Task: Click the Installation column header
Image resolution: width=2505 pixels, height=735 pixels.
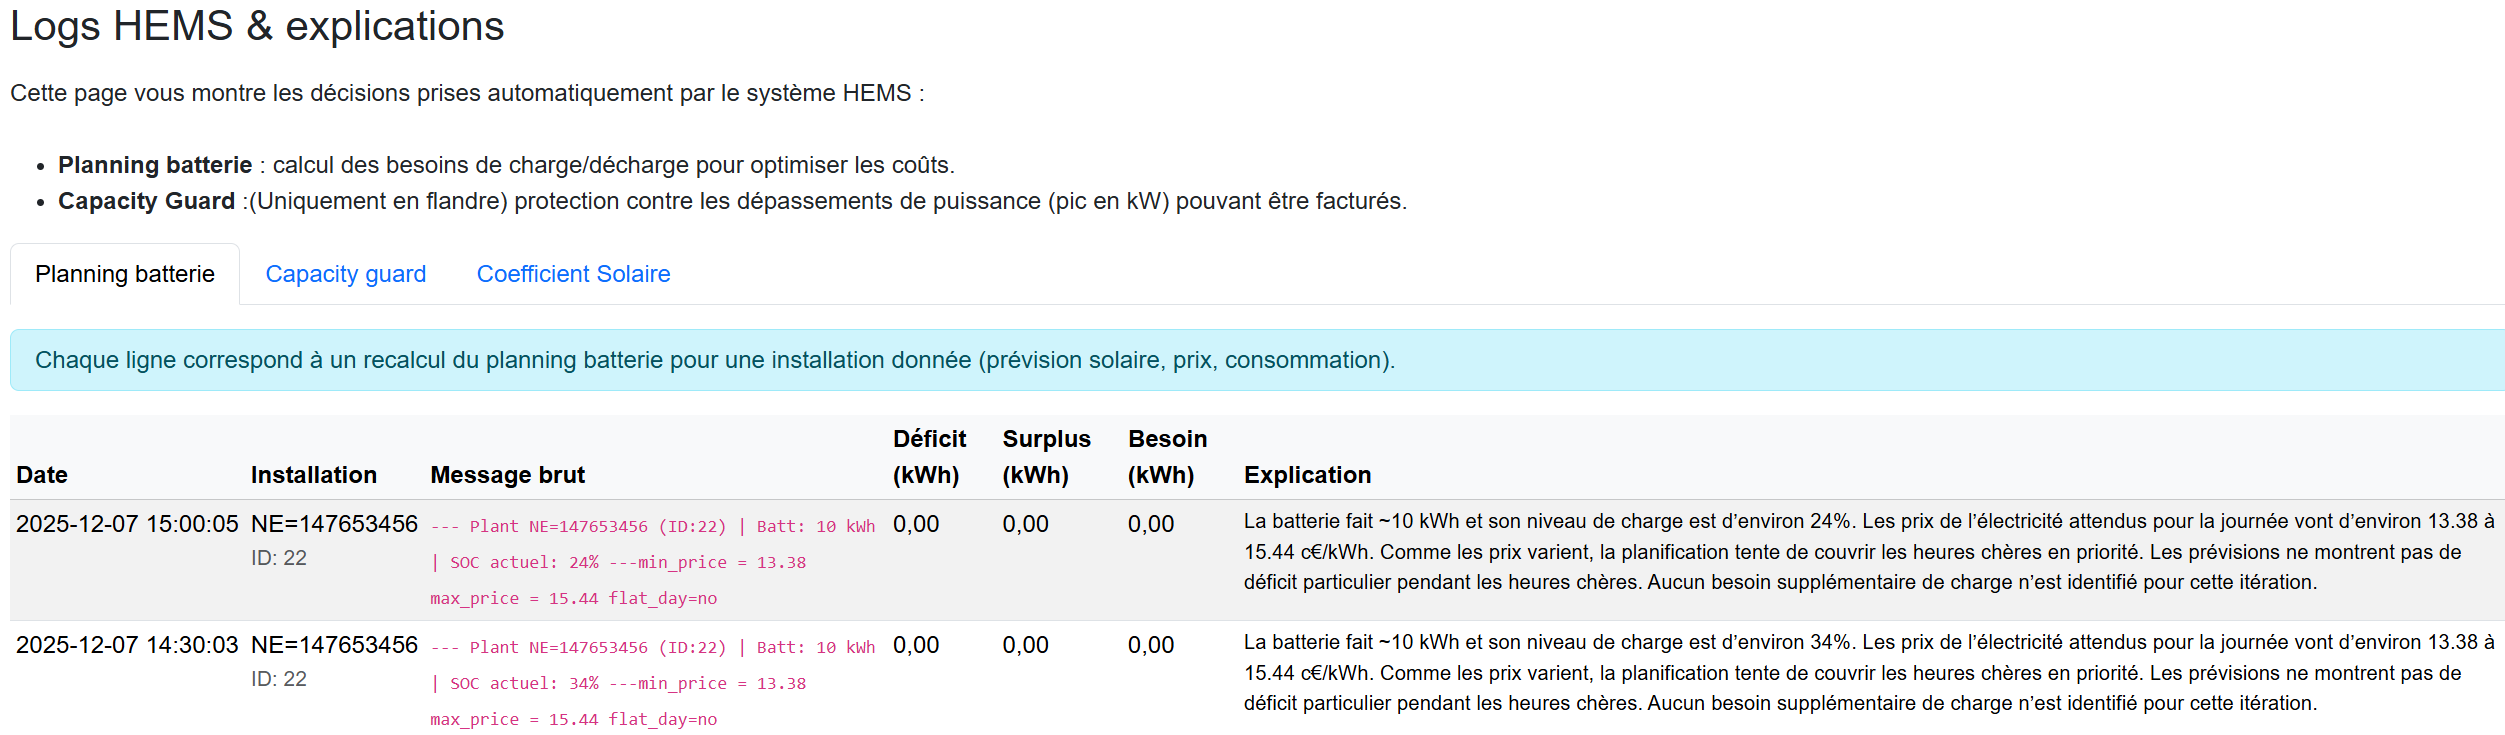Action: (x=313, y=475)
